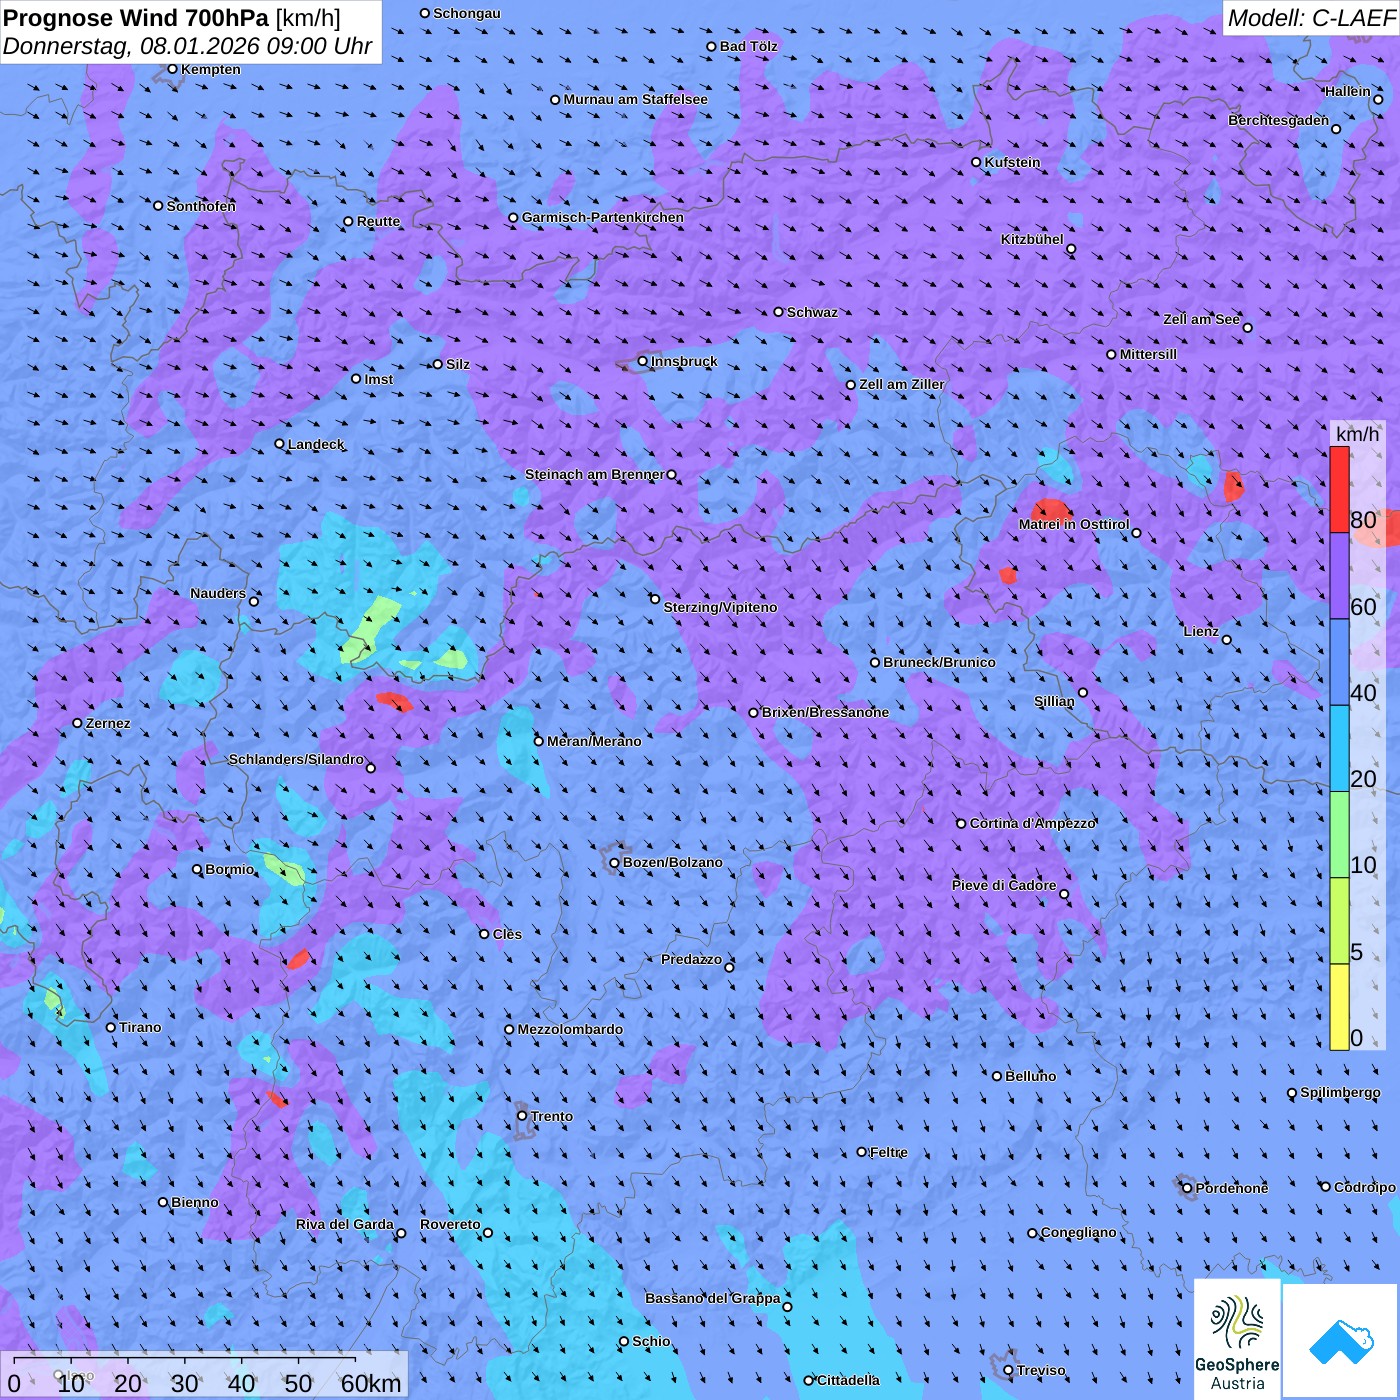Screen dimensions: 1400x1400
Task: Click the 'Murnau am Staffelsee' label
Action: click(636, 99)
